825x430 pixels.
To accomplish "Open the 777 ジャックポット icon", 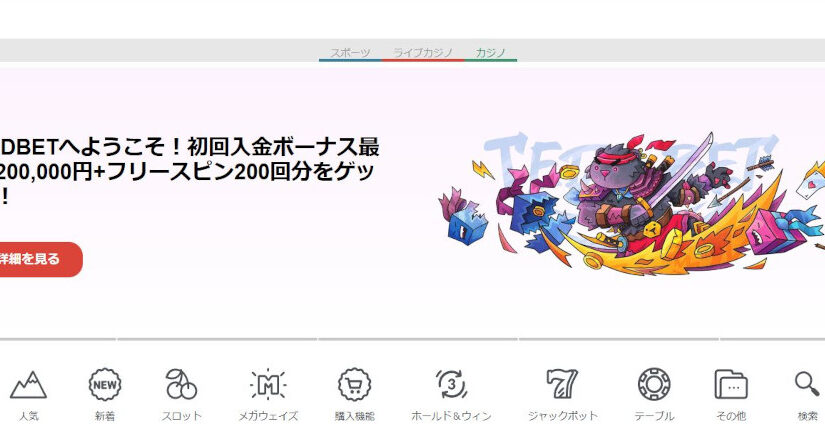I will point(563,384).
